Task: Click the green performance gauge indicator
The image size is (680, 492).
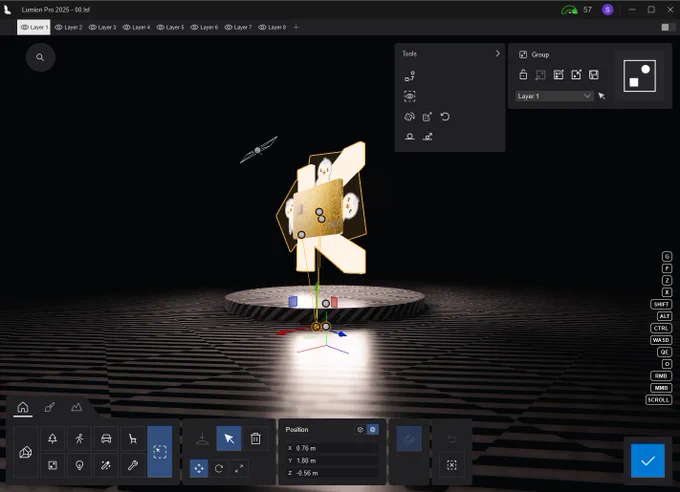Action: (569, 10)
